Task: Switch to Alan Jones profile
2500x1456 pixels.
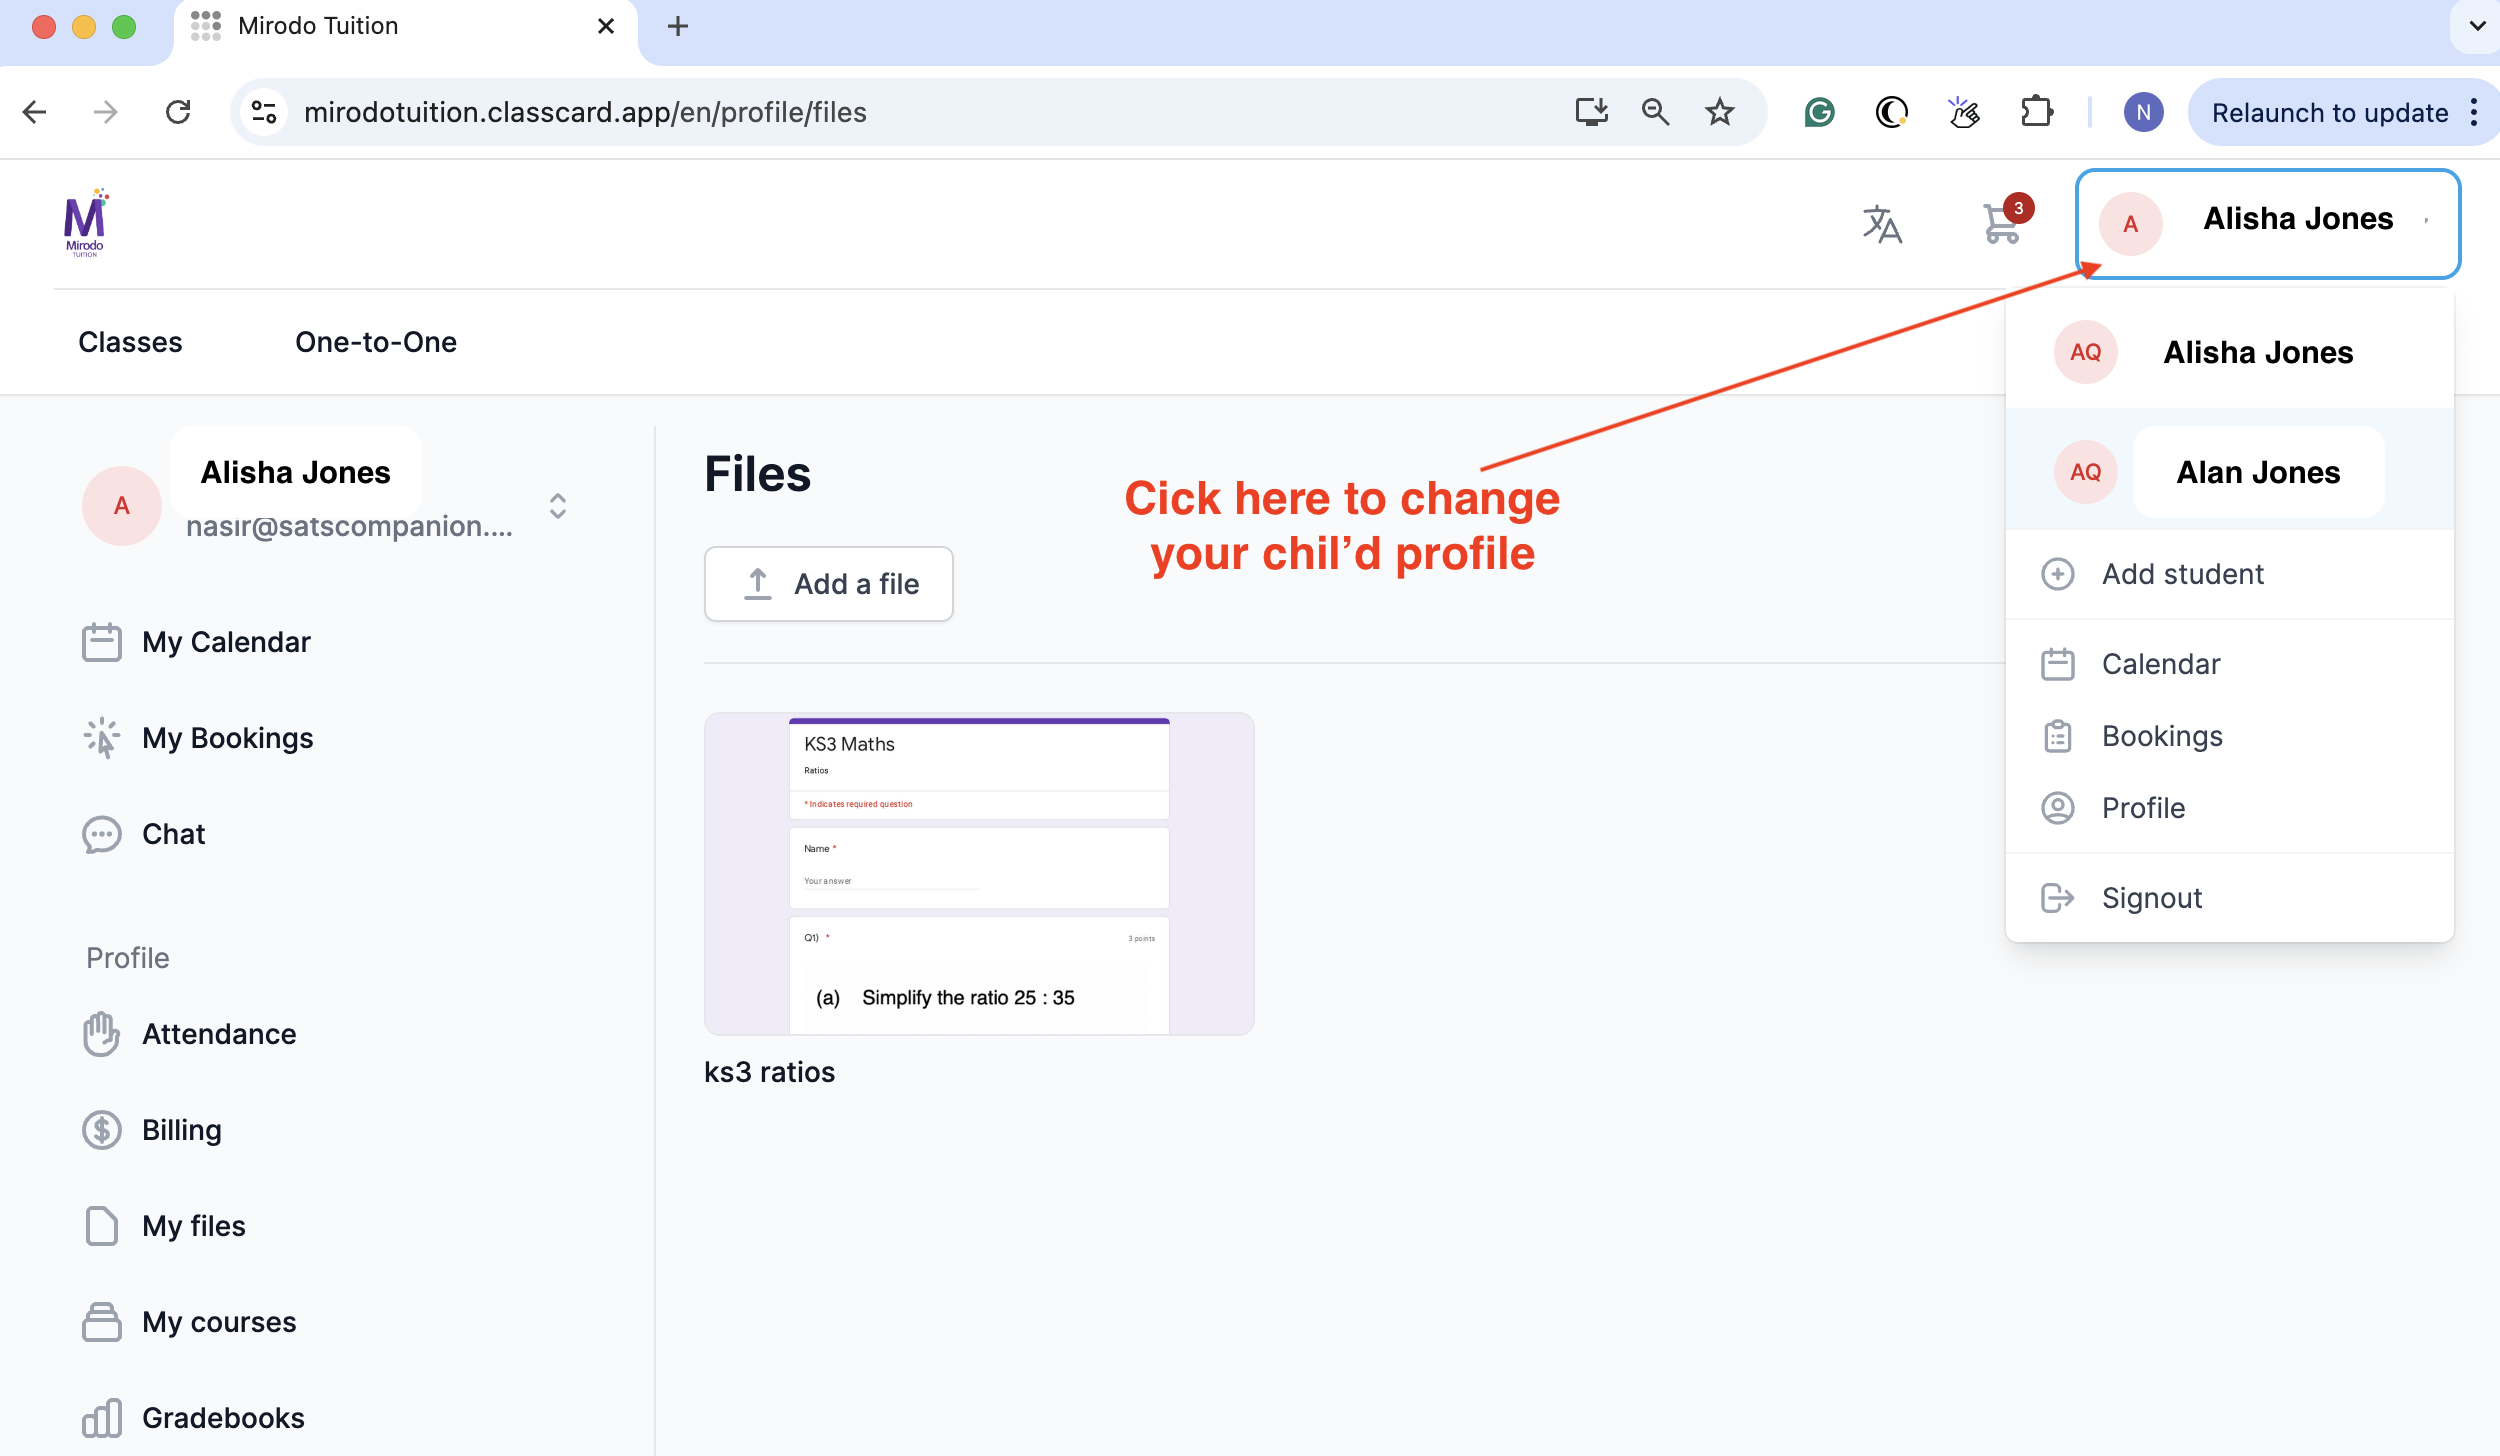Action: click(2257, 472)
